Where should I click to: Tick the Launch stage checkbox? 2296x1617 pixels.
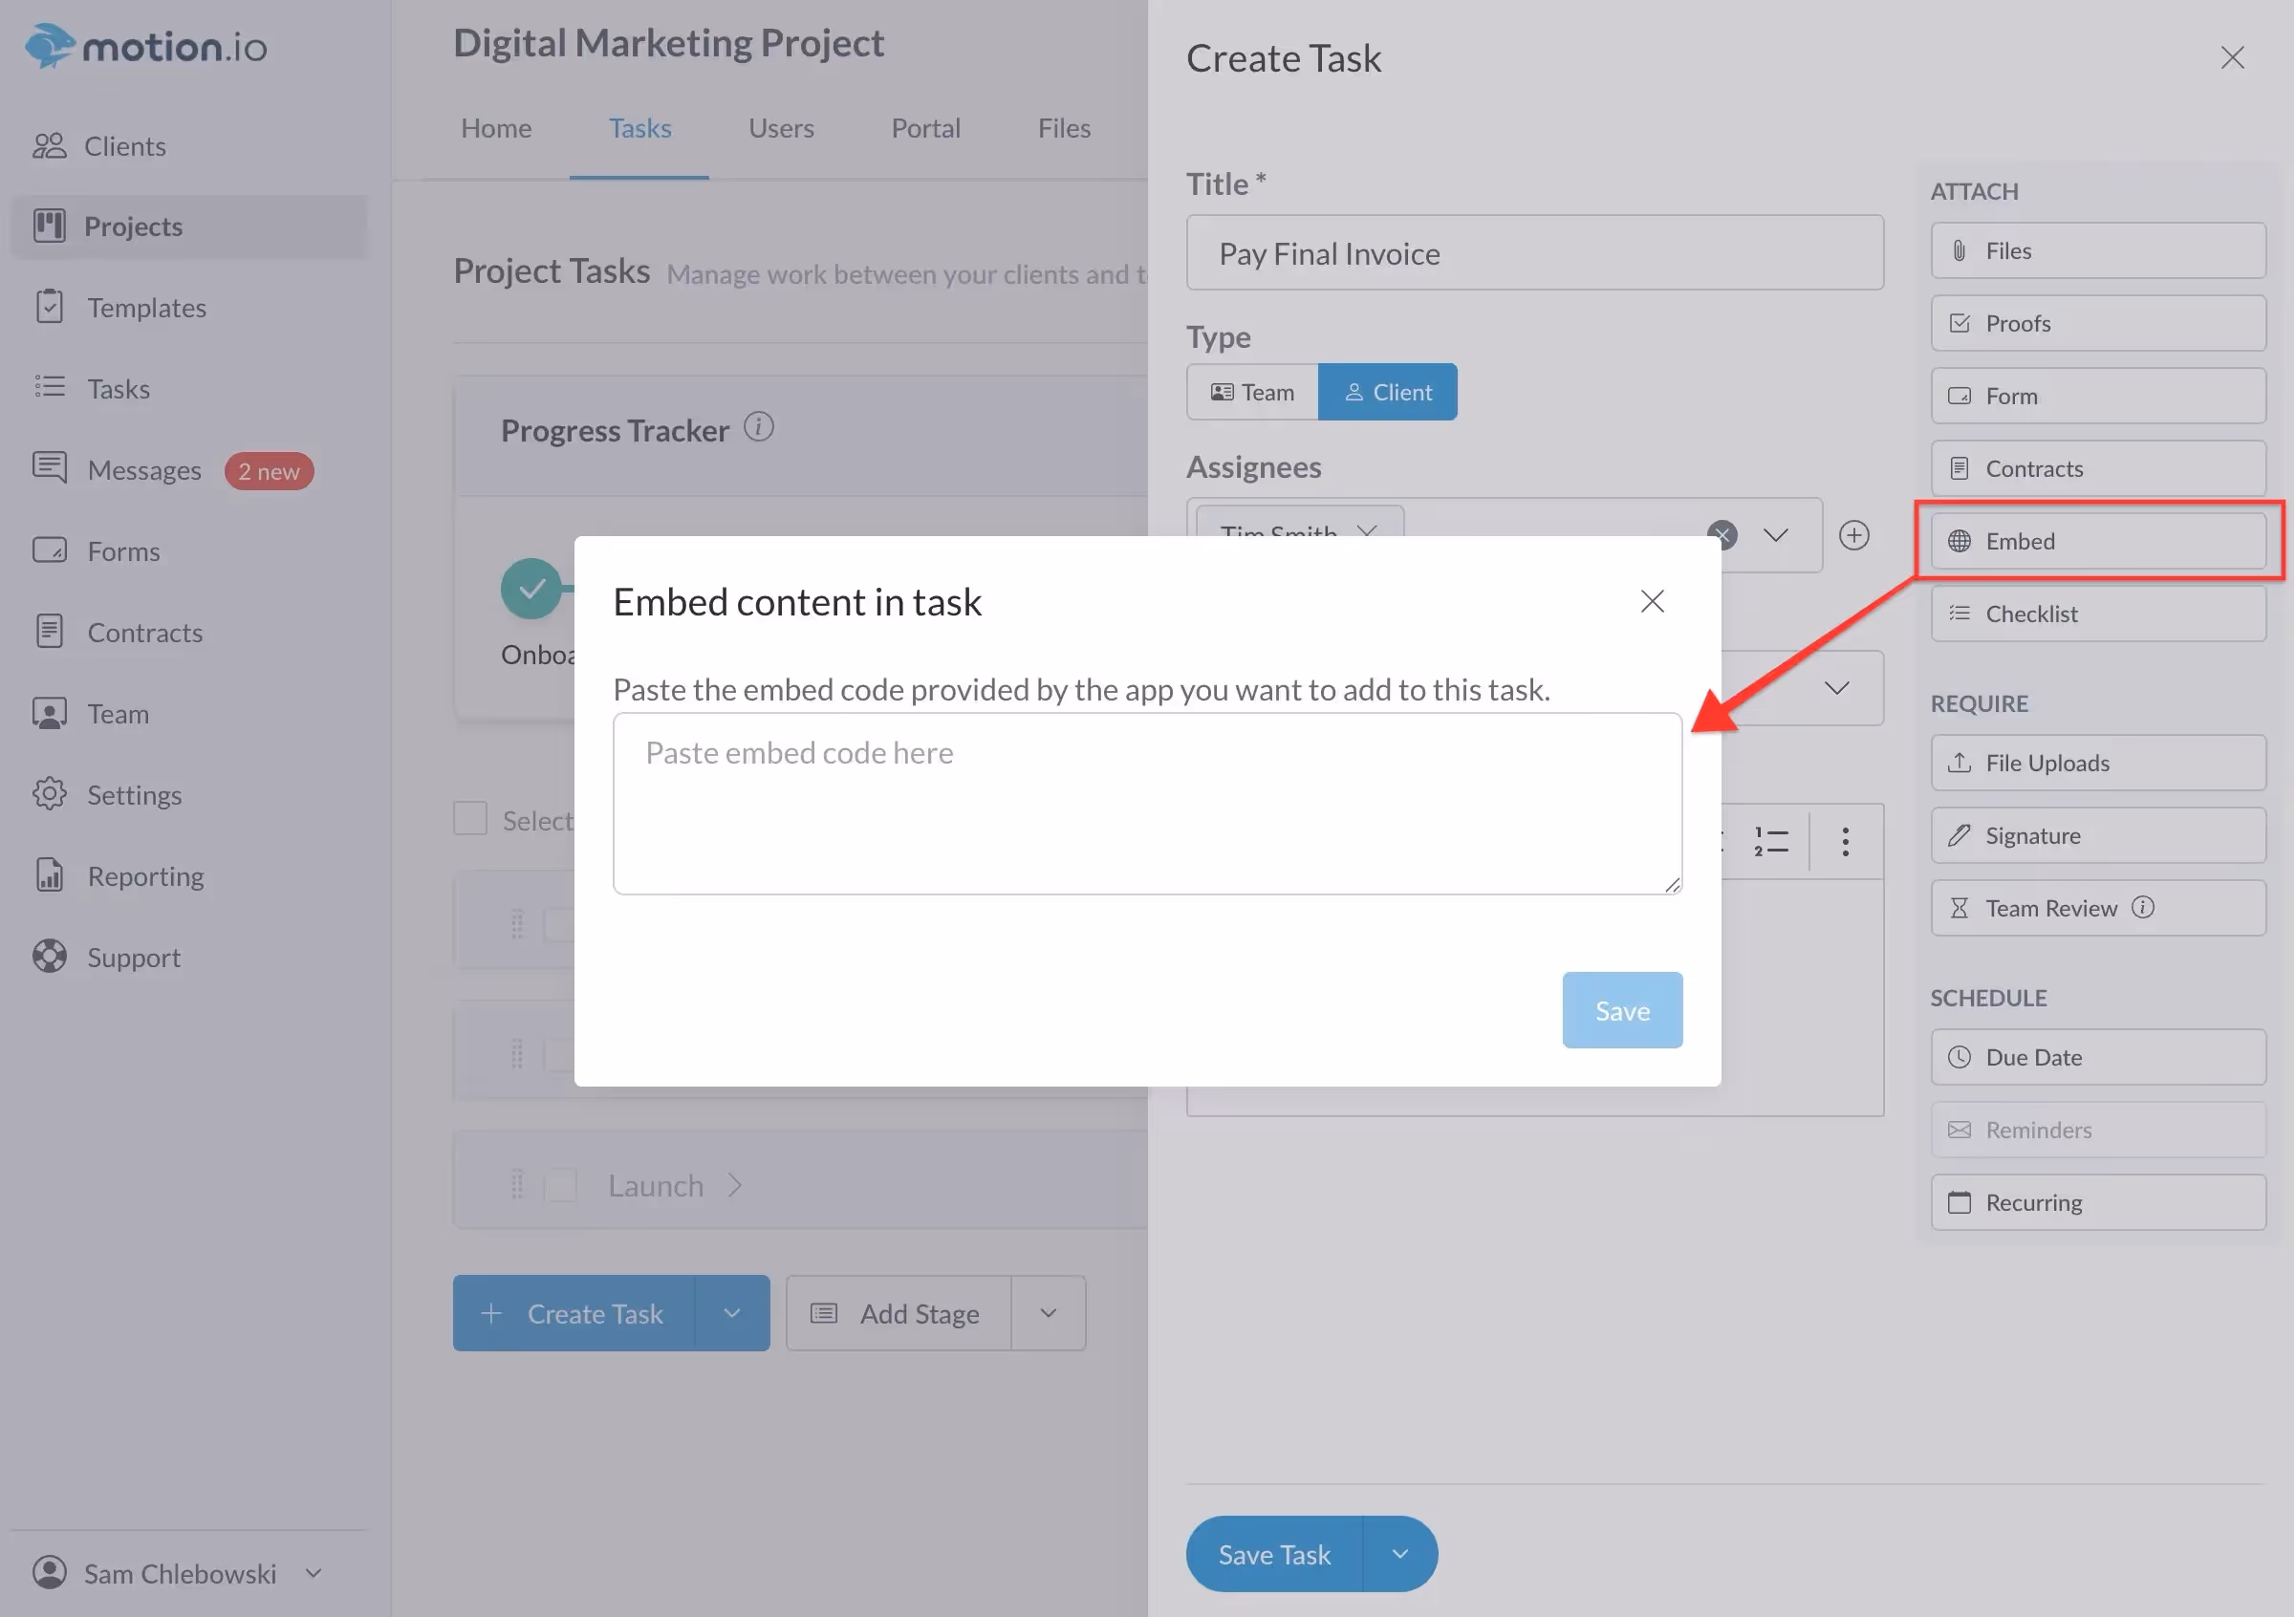click(561, 1186)
